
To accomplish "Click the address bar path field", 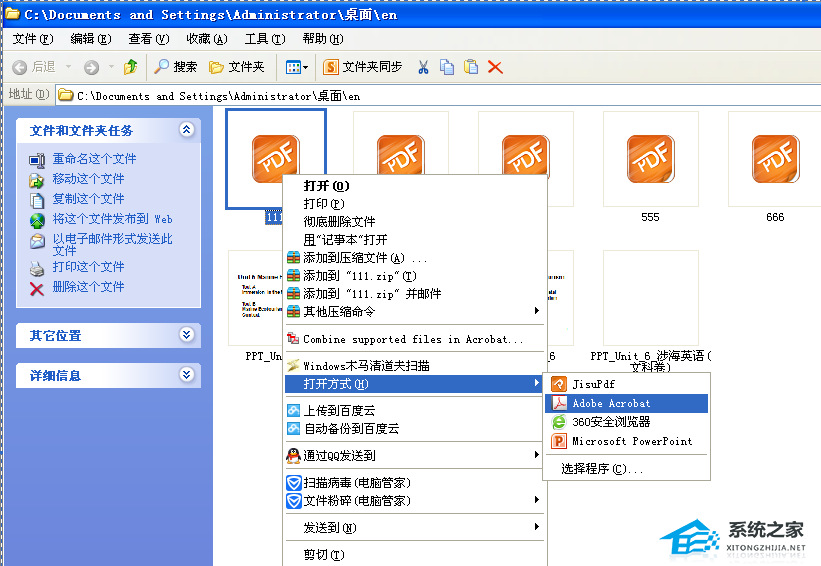I will coord(400,95).
